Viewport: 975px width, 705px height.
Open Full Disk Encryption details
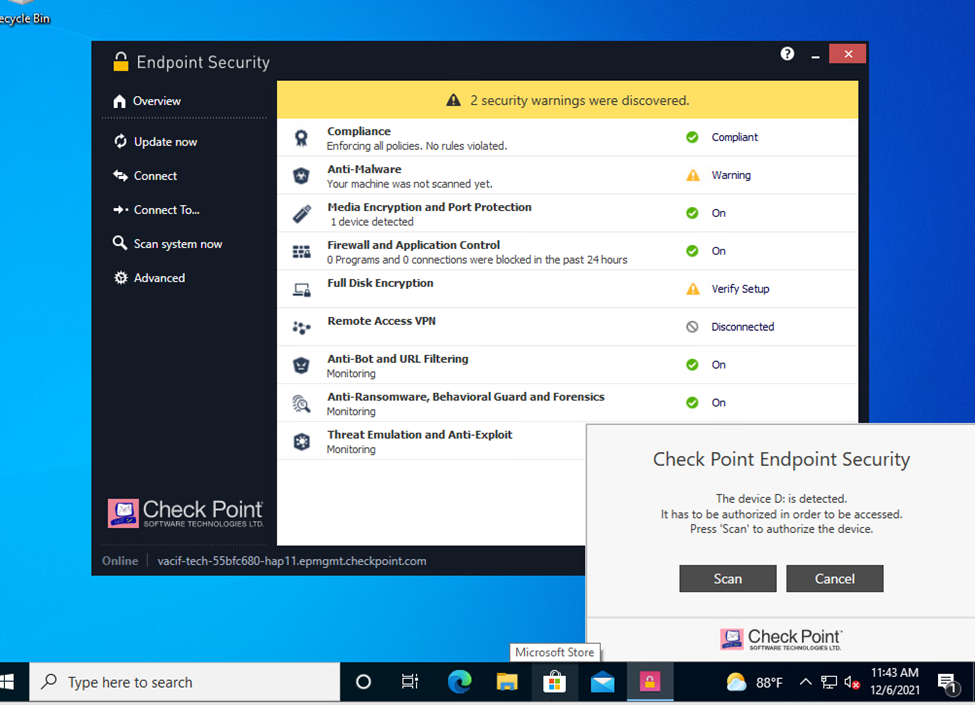[381, 283]
